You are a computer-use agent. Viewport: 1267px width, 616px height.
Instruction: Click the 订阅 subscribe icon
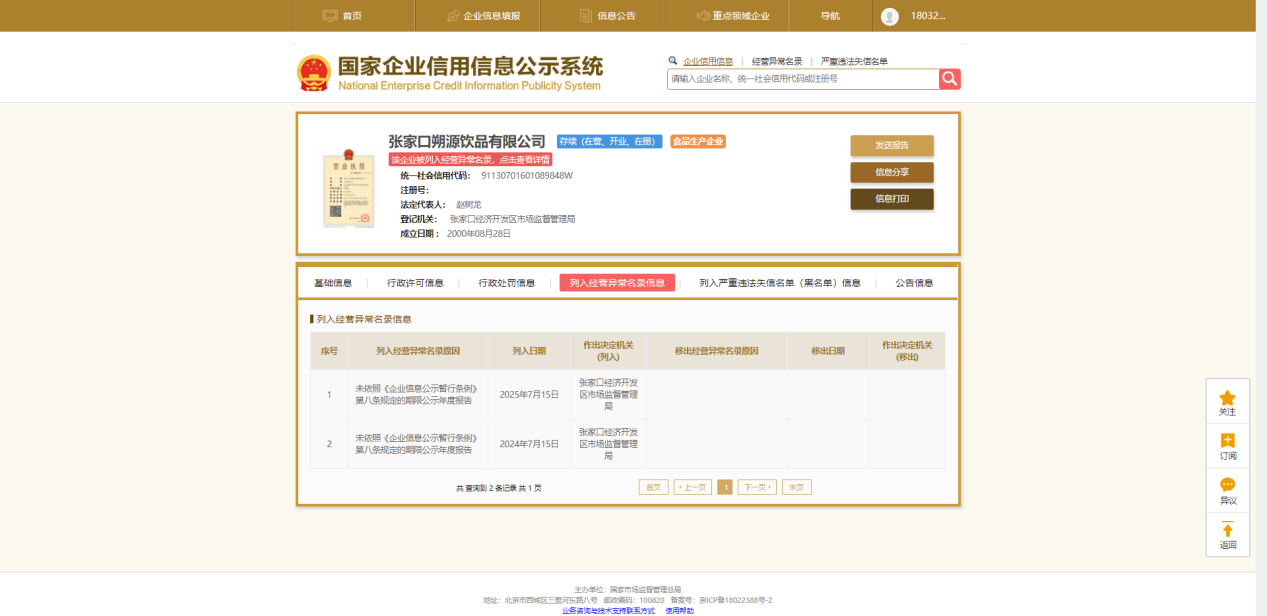[x=1227, y=441]
